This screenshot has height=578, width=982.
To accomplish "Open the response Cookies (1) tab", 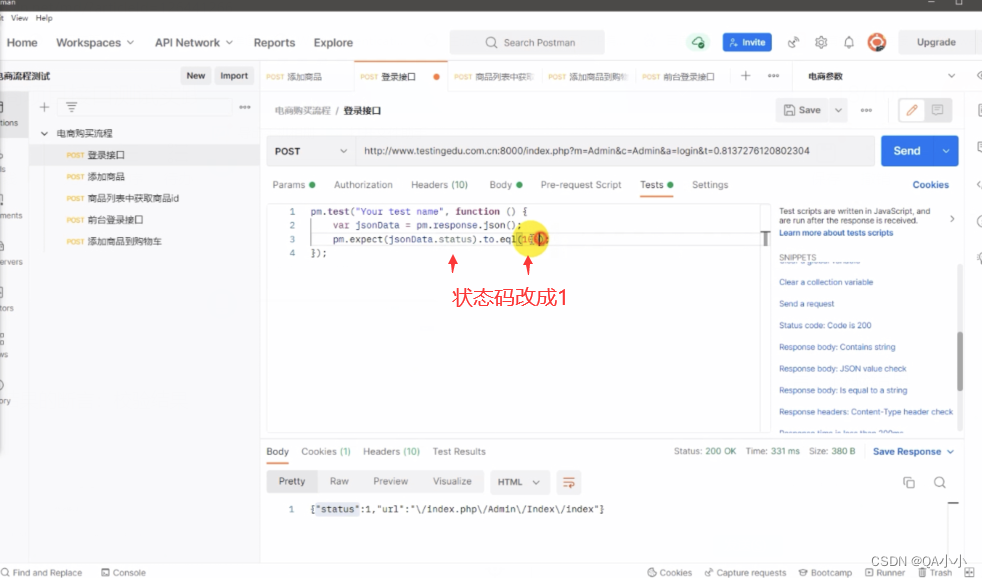I will click(x=326, y=452).
